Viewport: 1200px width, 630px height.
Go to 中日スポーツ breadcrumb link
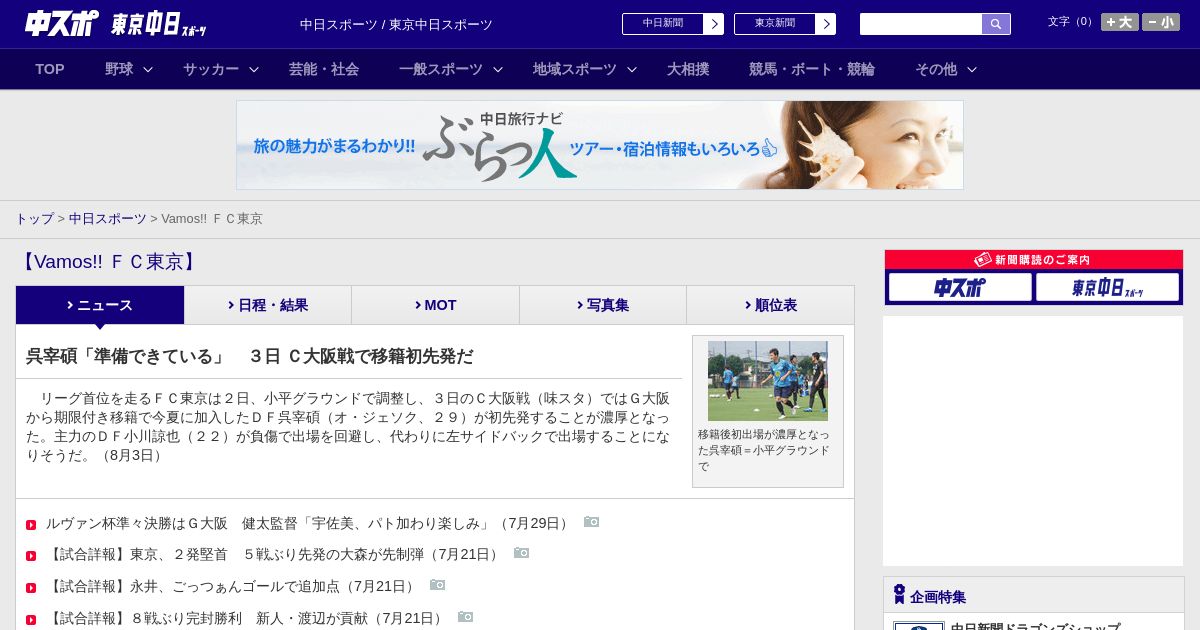coord(108,218)
